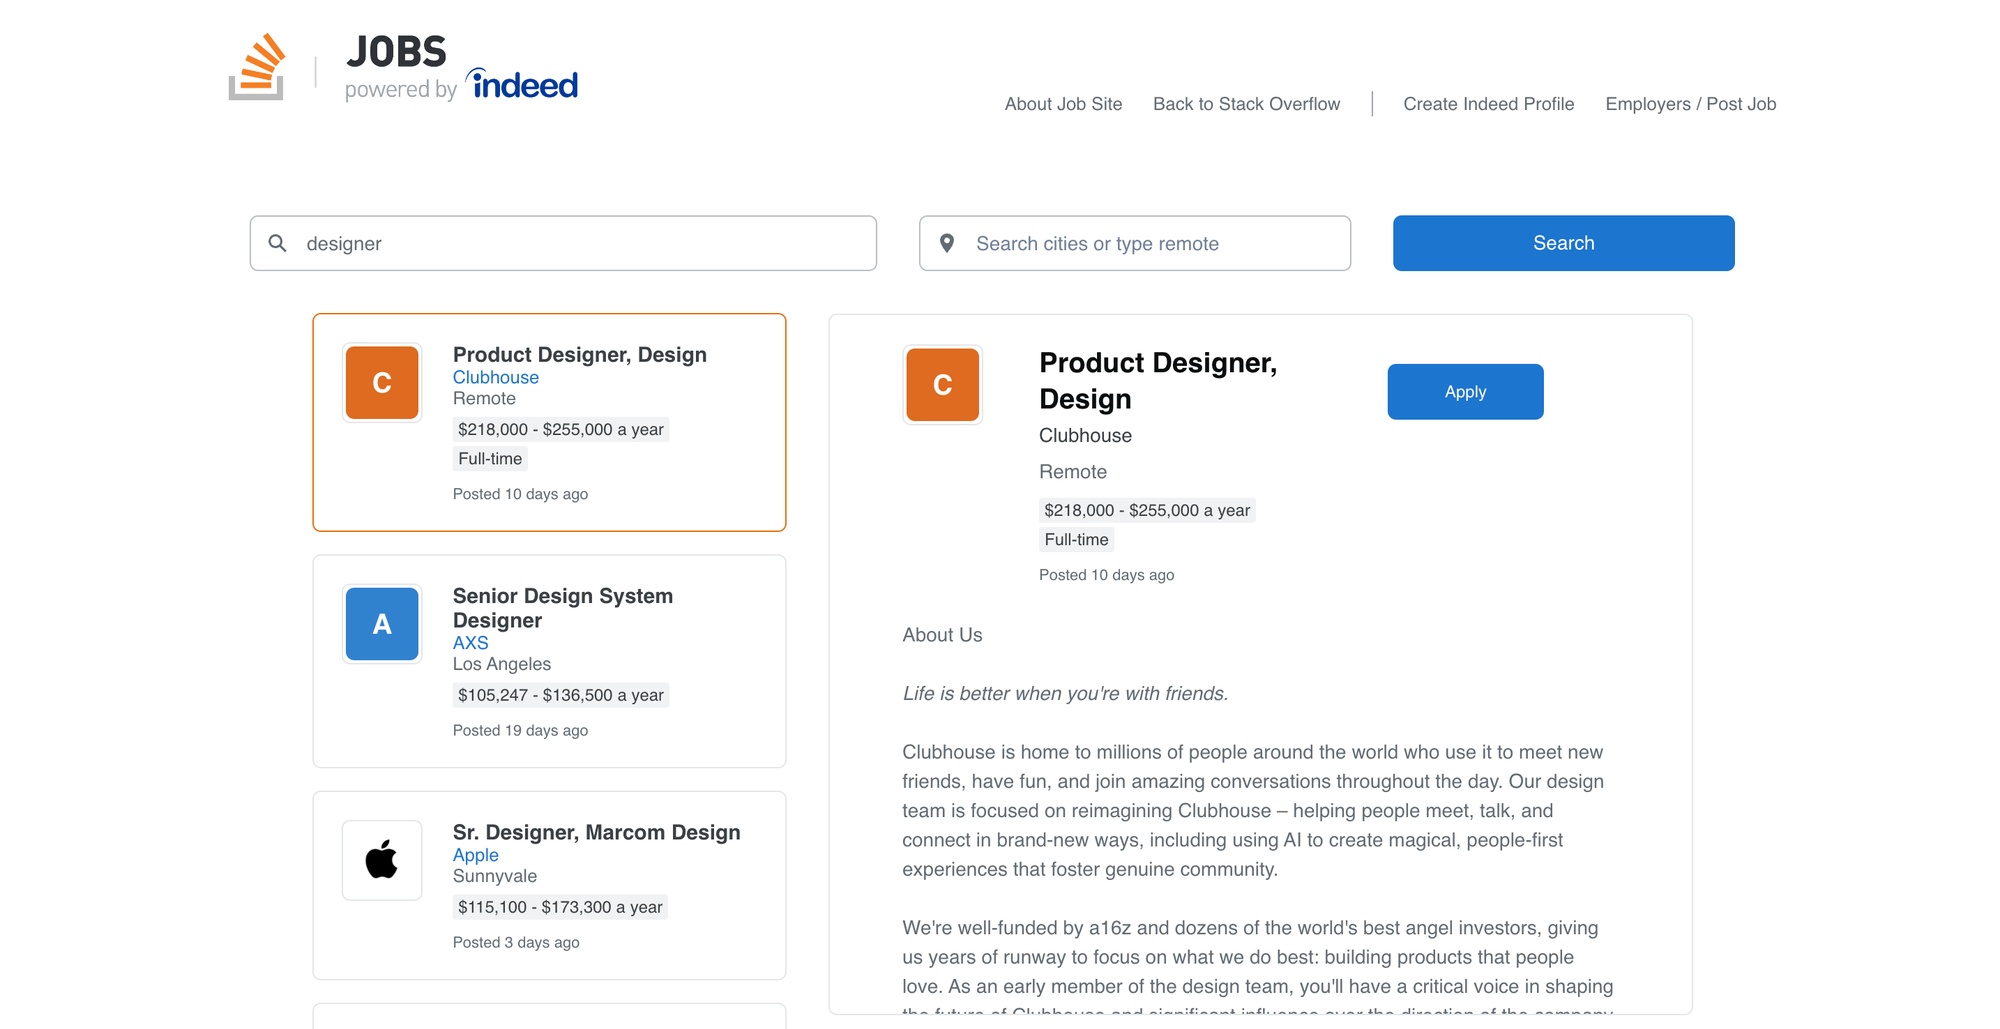Screen dimensions: 2000x1029
Task: Select the Senior Design System Designer listing
Action: pos(563,608)
